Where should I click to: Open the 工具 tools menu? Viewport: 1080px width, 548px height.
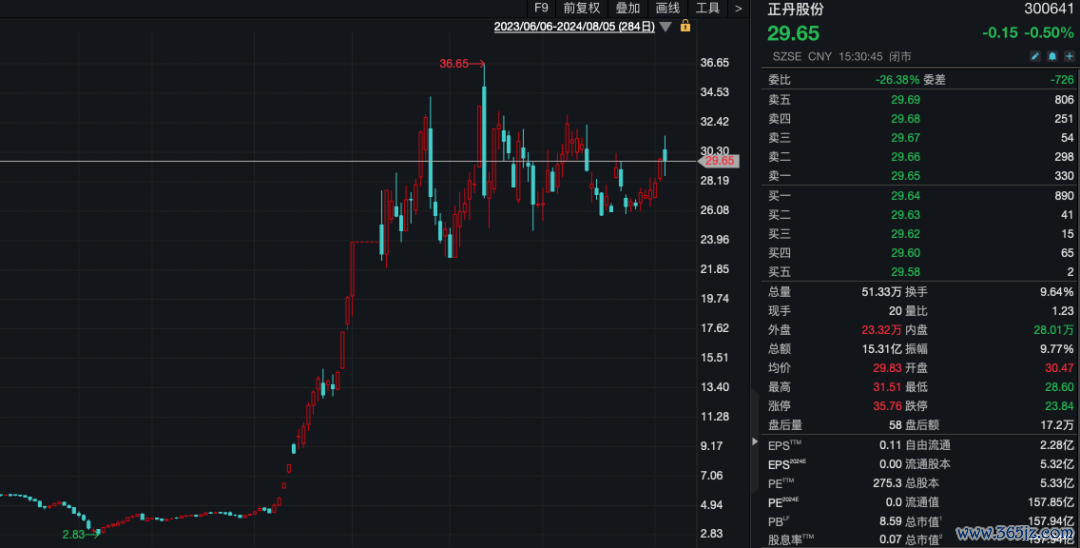707,8
